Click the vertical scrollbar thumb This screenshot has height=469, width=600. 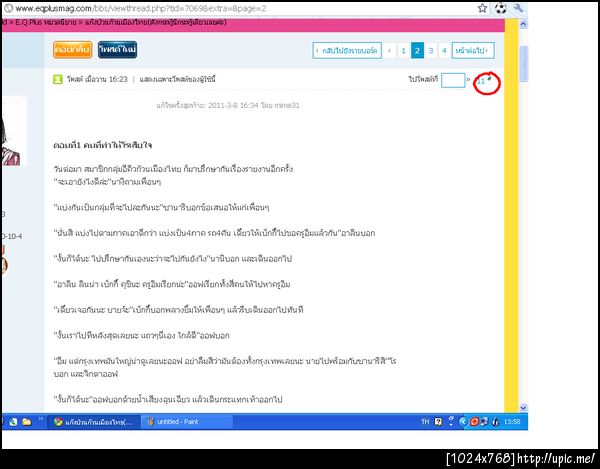[523, 63]
